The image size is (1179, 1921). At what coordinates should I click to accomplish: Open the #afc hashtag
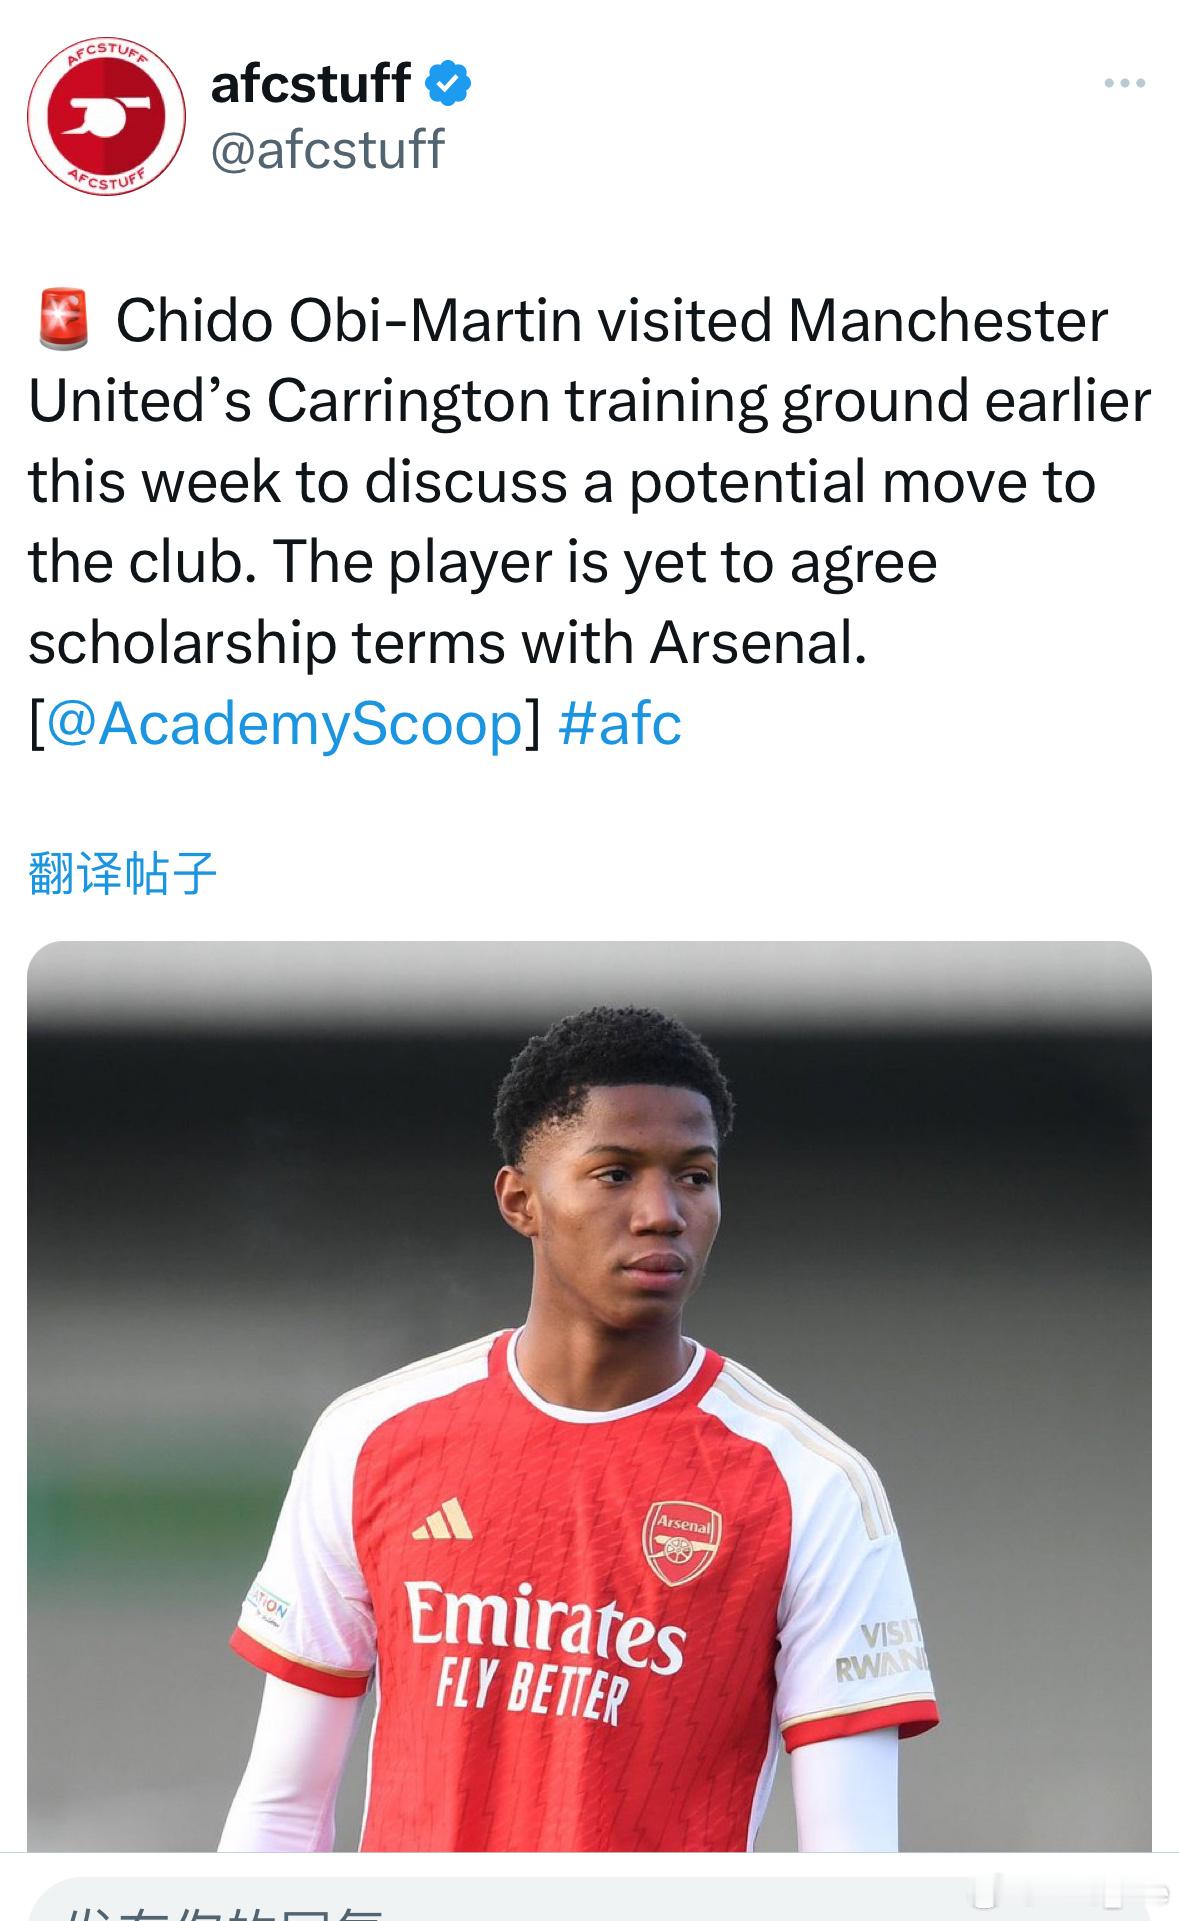pos(620,723)
